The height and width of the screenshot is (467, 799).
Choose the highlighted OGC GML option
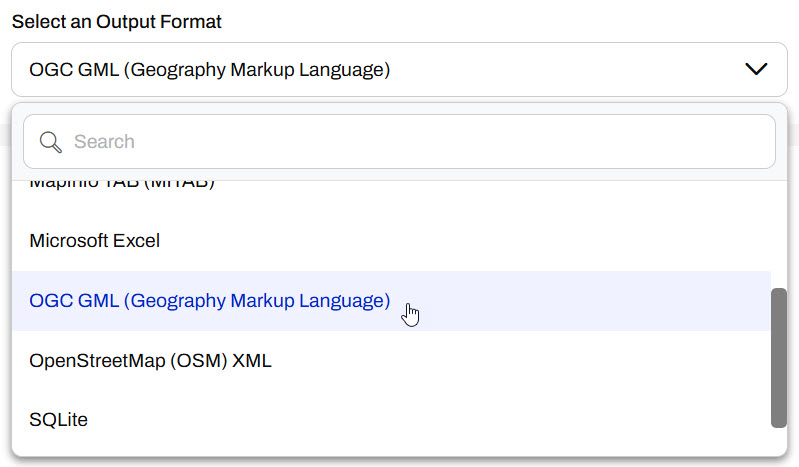tap(210, 301)
